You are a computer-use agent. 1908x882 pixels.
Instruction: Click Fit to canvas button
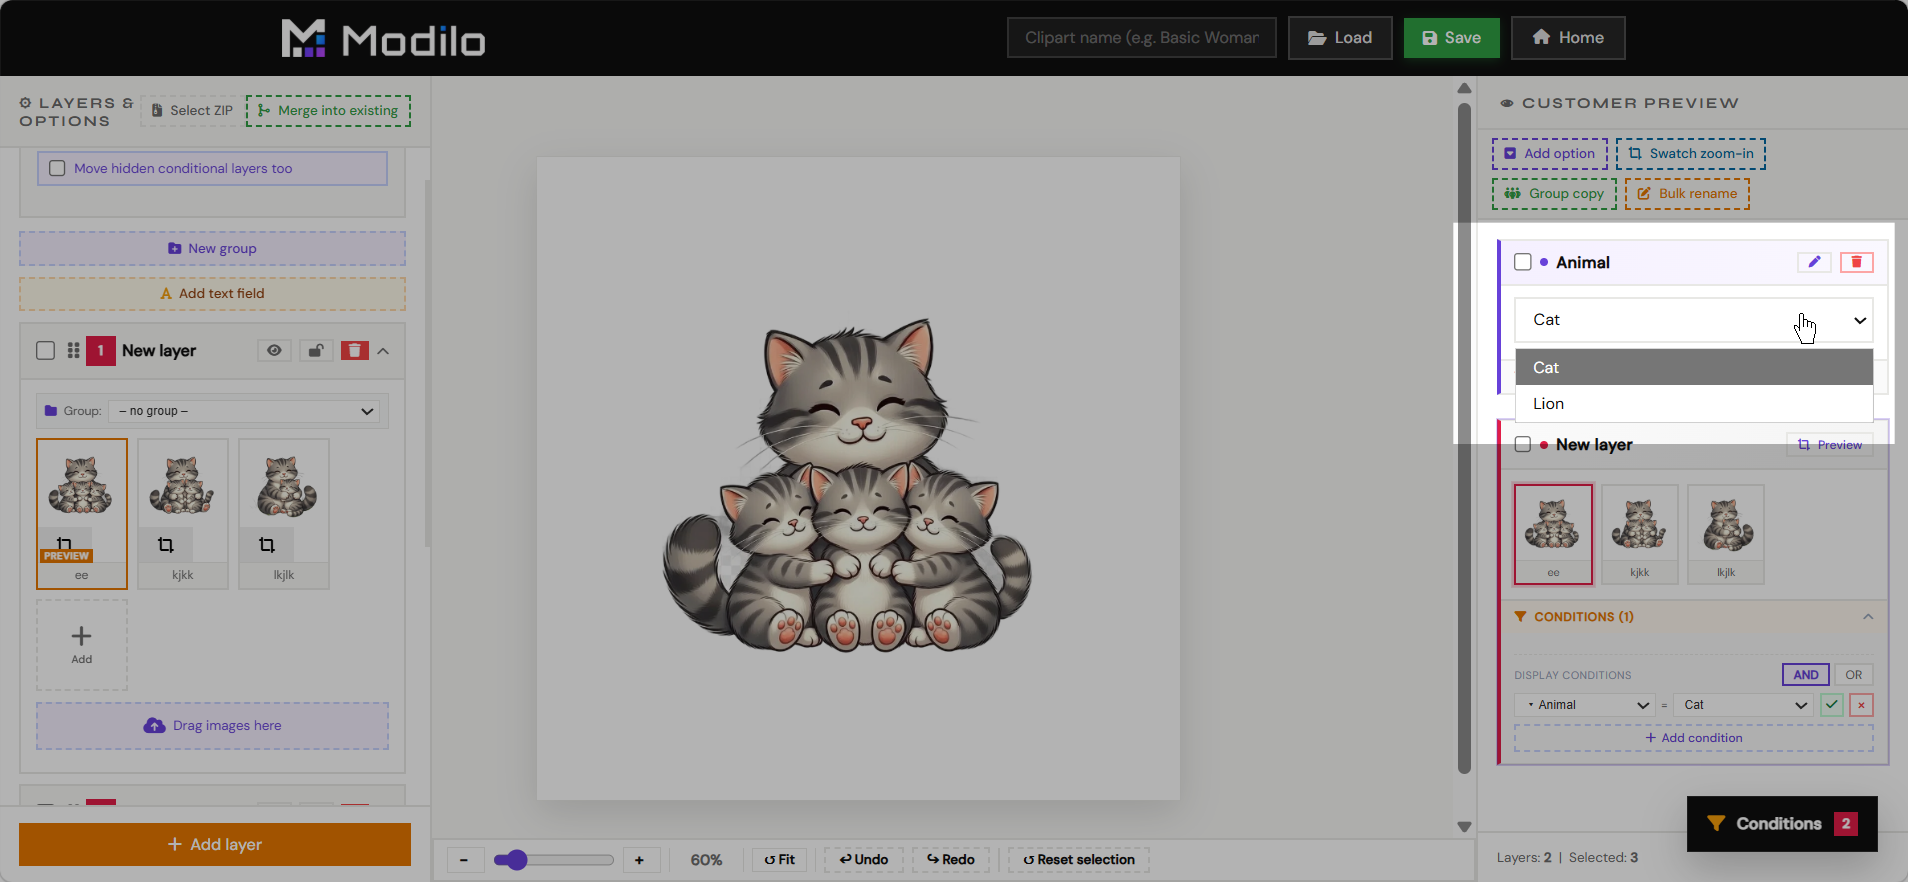click(x=779, y=860)
